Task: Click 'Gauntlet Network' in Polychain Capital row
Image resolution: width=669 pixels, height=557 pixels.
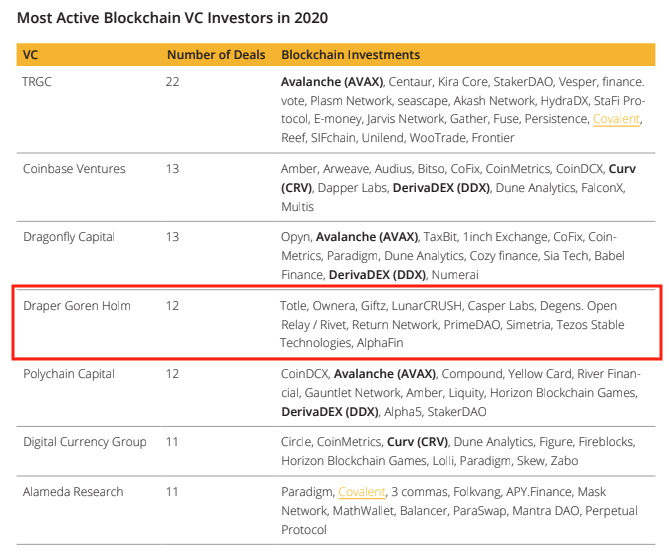Action: click(352, 393)
